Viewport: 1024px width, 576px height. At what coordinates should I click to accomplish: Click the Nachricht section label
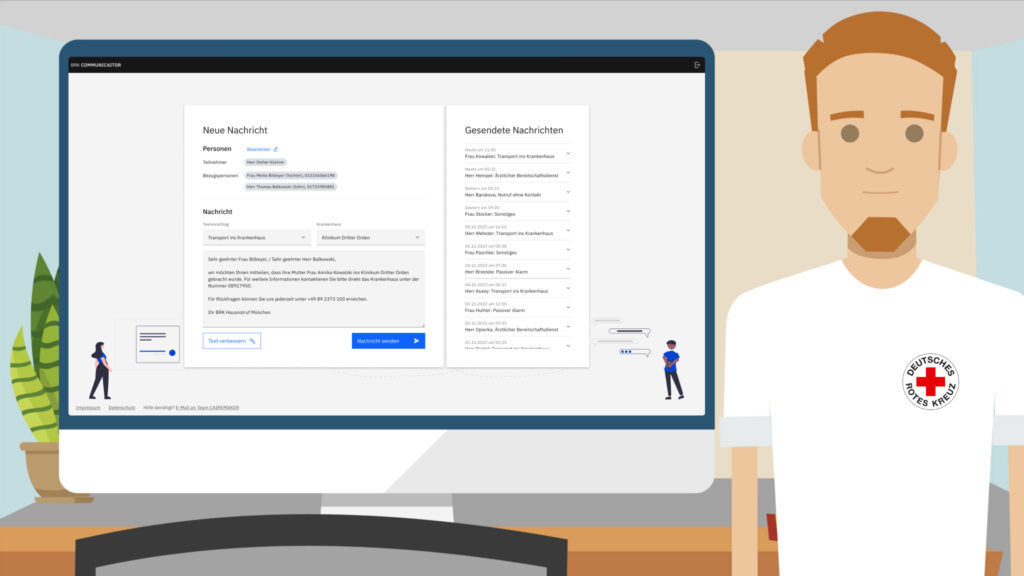[x=217, y=212]
